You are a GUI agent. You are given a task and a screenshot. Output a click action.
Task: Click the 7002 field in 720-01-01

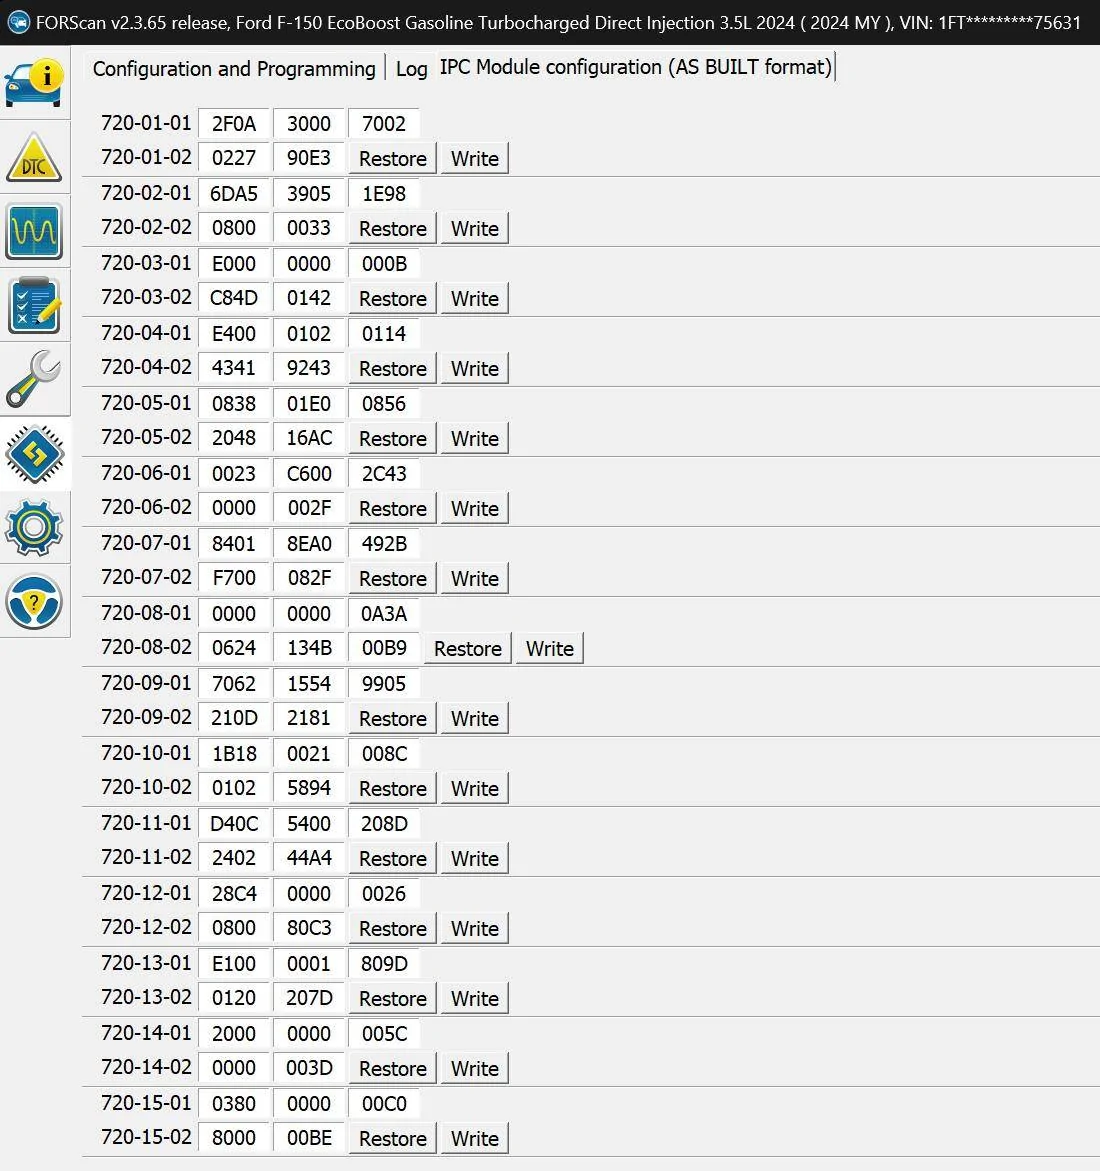click(384, 123)
